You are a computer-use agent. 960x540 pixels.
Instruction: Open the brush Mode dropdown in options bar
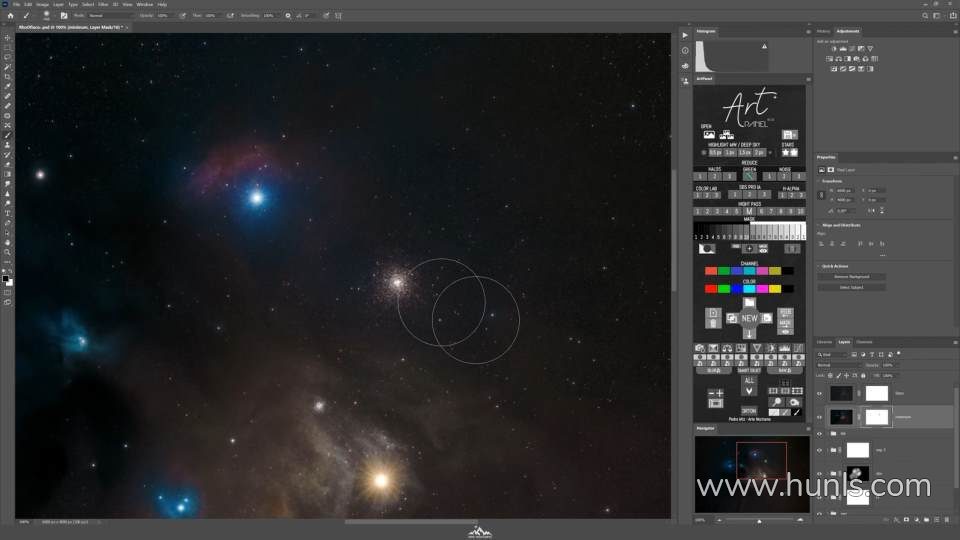(x=112, y=15)
